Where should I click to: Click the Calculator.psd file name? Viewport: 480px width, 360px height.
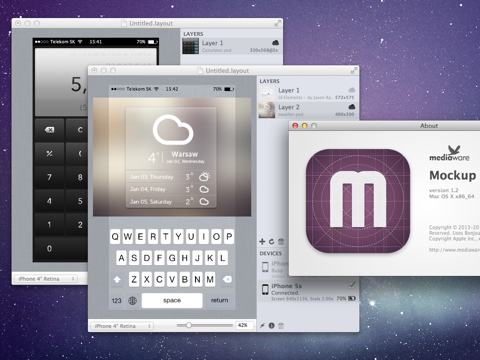pyautogui.click(x=217, y=50)
